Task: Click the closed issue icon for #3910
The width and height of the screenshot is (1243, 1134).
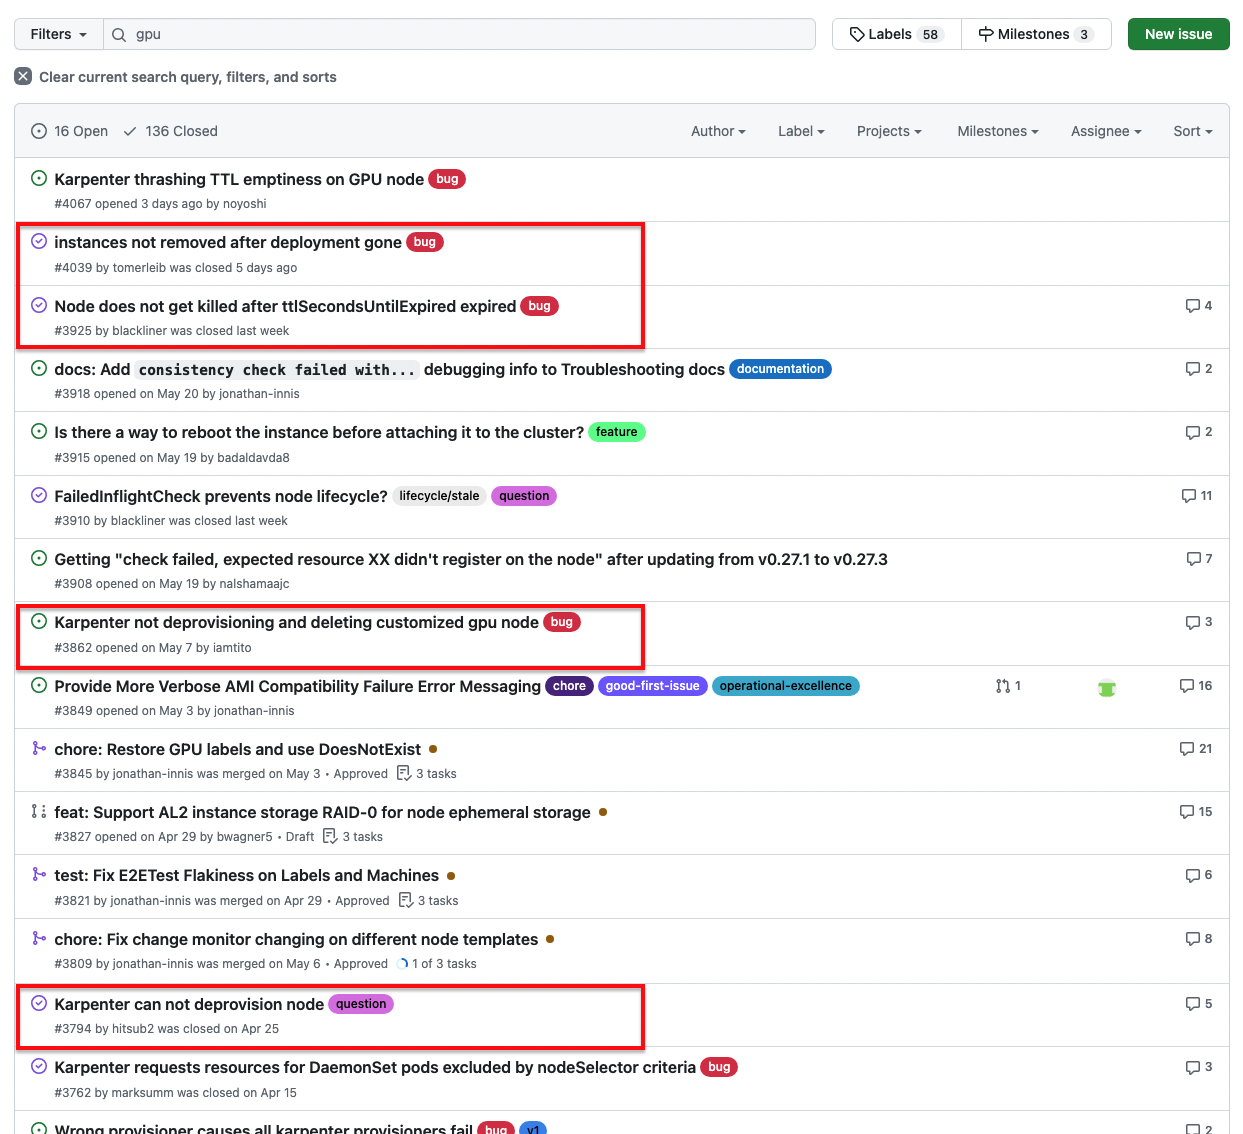Action: pos(39,495)
